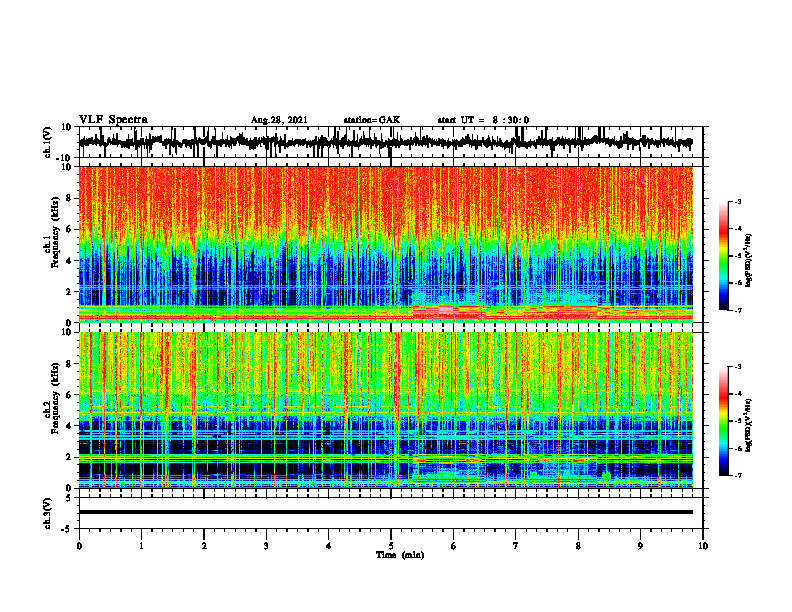The height and width of the screenshot is (612, 792).
Task: Click time axis tick label "5"
Action: [391, 546]
